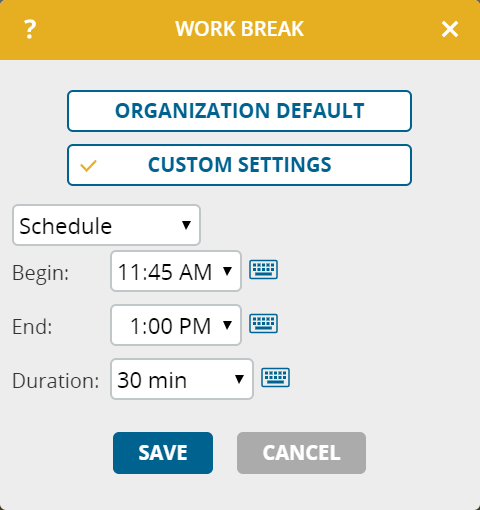Screen dimensions: 480x510
Task: Select Organization Default option
Action: pos(239,111)
